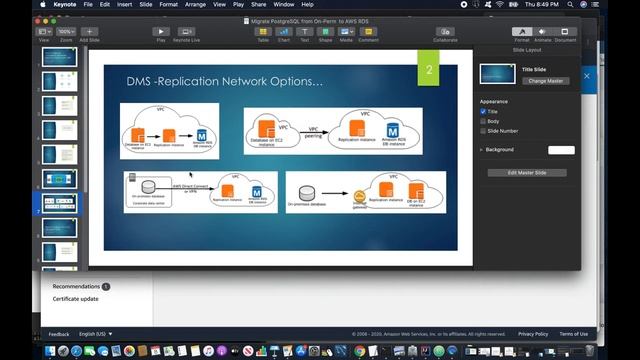Viewport: 640px width, 360px height.
Task: Expand the Background section disclosure triangle
Action: click(481, 150)
